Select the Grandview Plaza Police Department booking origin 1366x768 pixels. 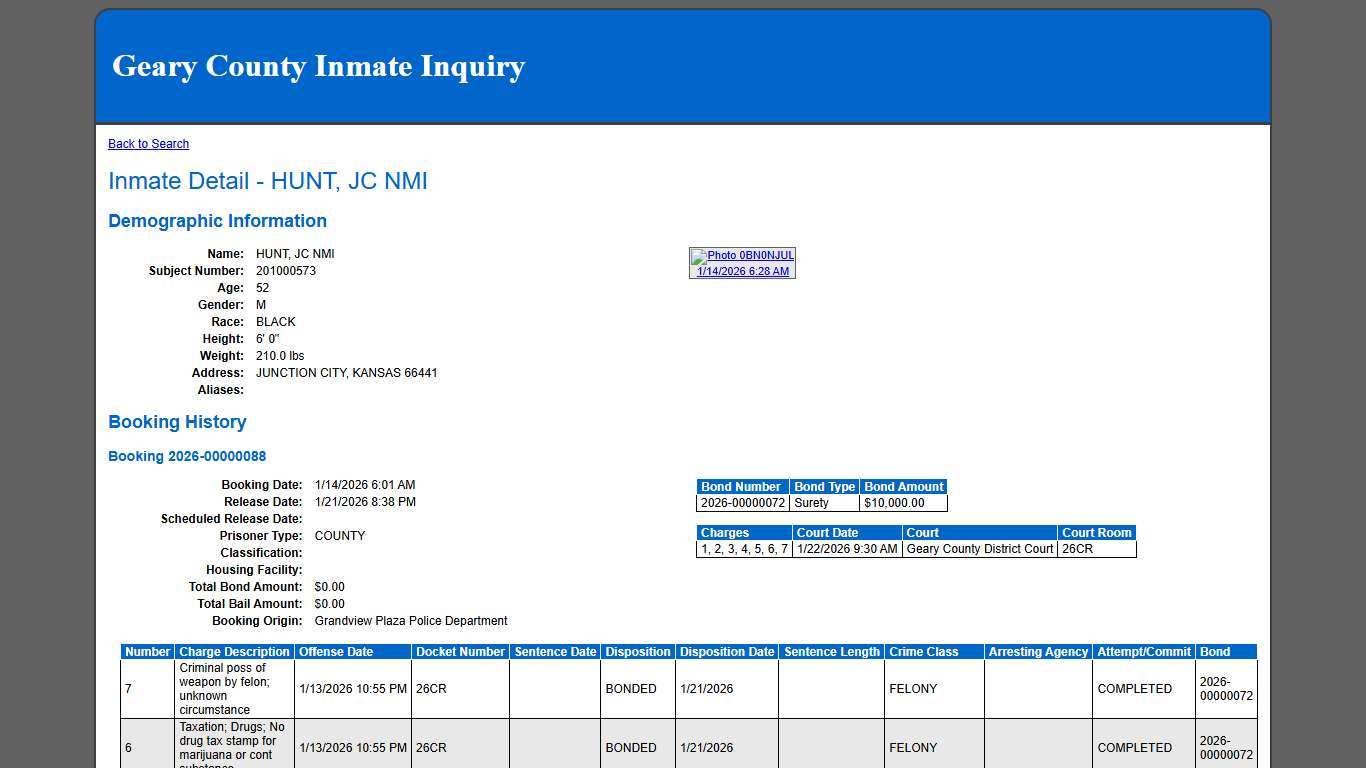(410, 620)
